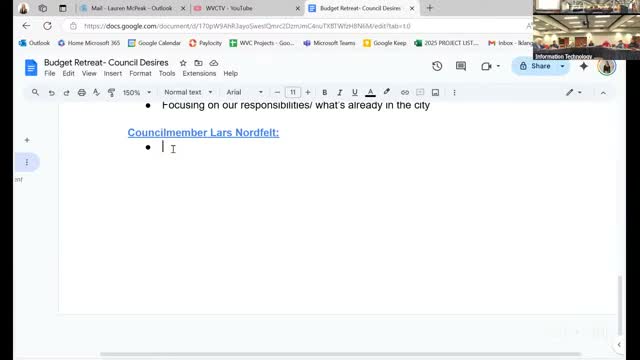Switch to the Mail - Lauren McPeak Outlook tab
Screen dimensions: 640x360
131,8
